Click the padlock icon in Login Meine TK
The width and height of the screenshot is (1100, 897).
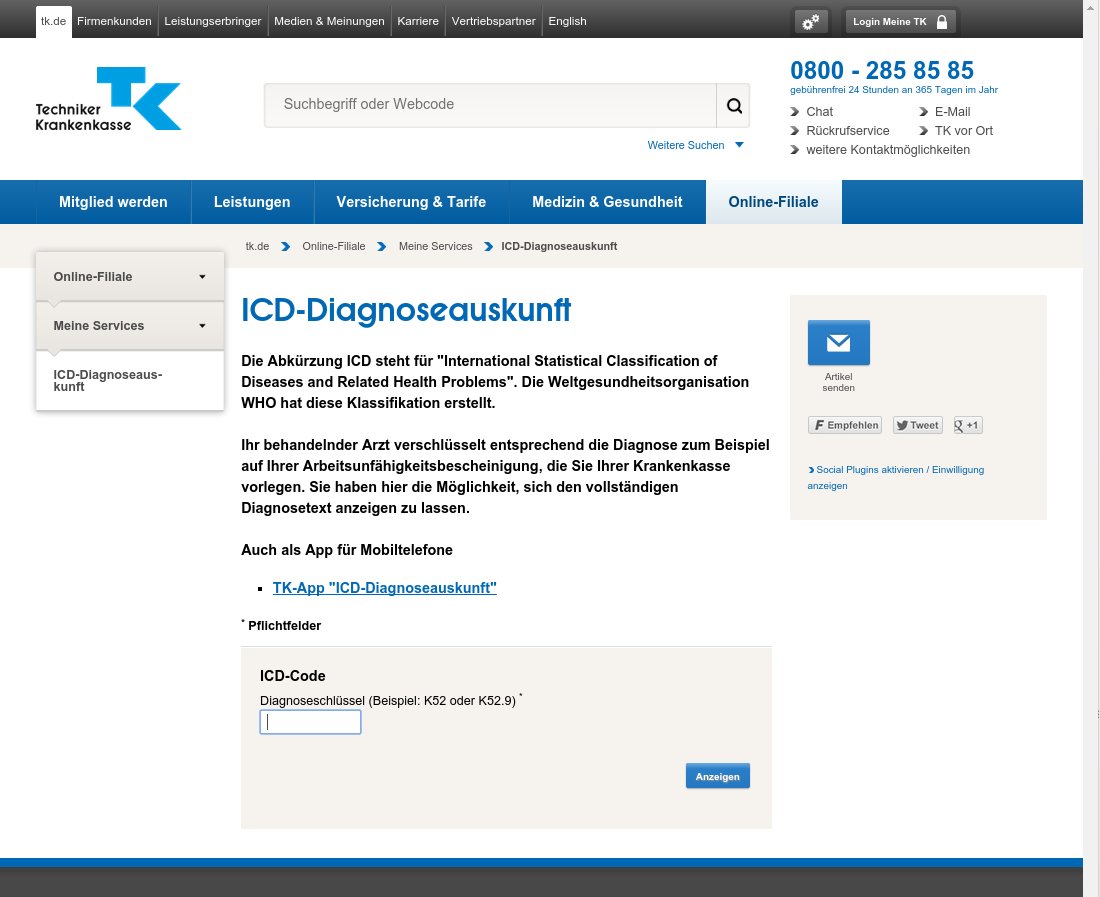point(942,22)
